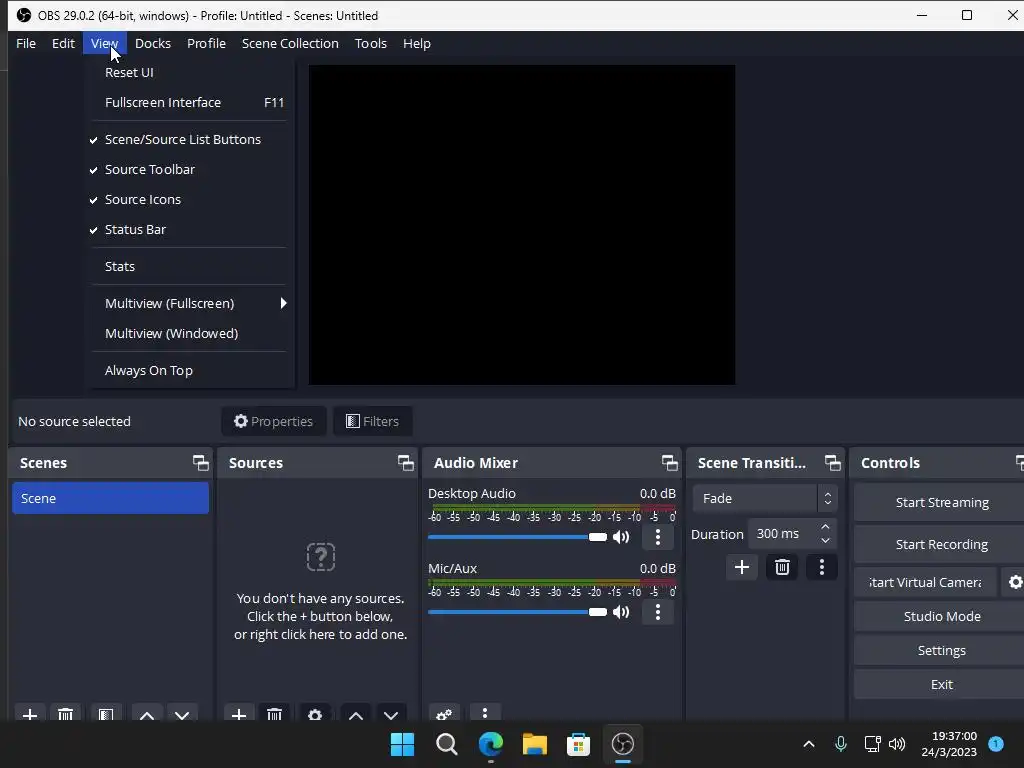Image resolution: width=1024 pixels, height=768 pixels.
Task: Add a new source with plus icon
Action: (239, 714)
